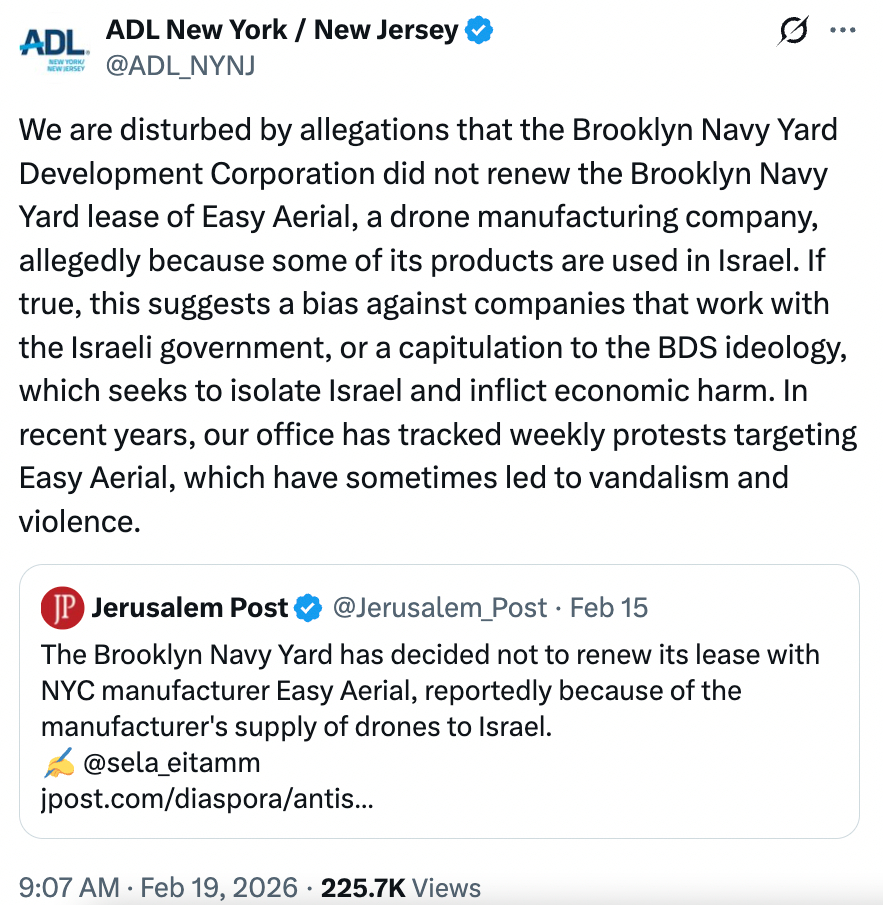Click the main ADL tweet text paragraph

click(x=438, y=324)
